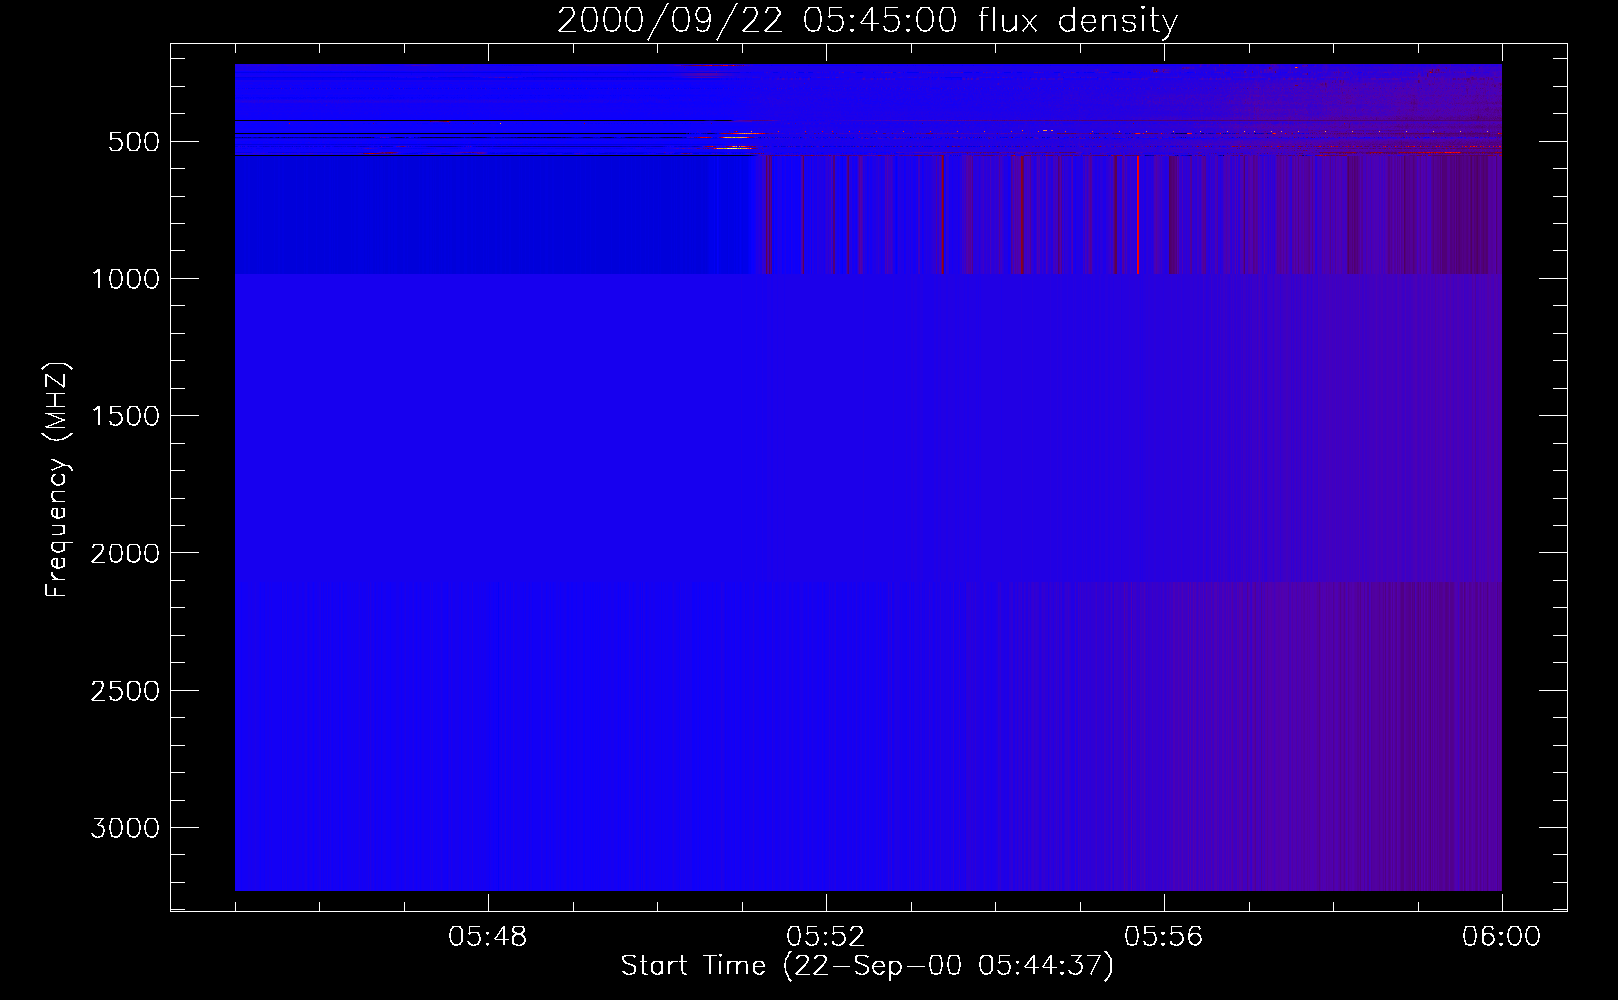The width and height of the screenshot is (1618, 1000).
Task: Click the plot title '2000/09/22 05:45:00 flux density'
Action: (x=867, y=21)
